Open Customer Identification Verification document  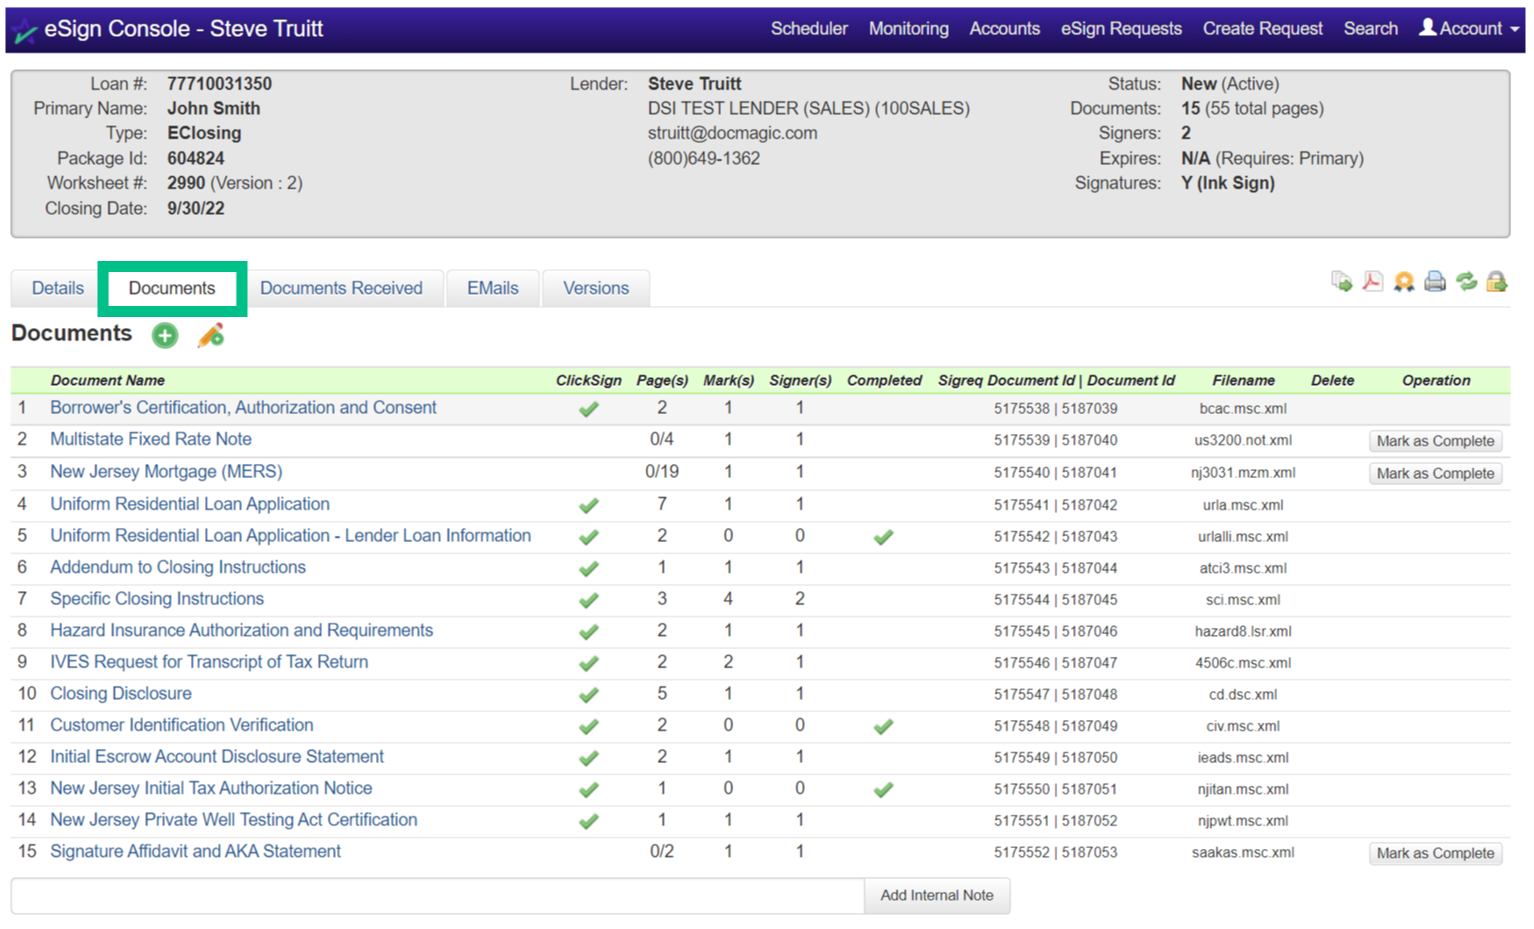[x=182, y=725]
